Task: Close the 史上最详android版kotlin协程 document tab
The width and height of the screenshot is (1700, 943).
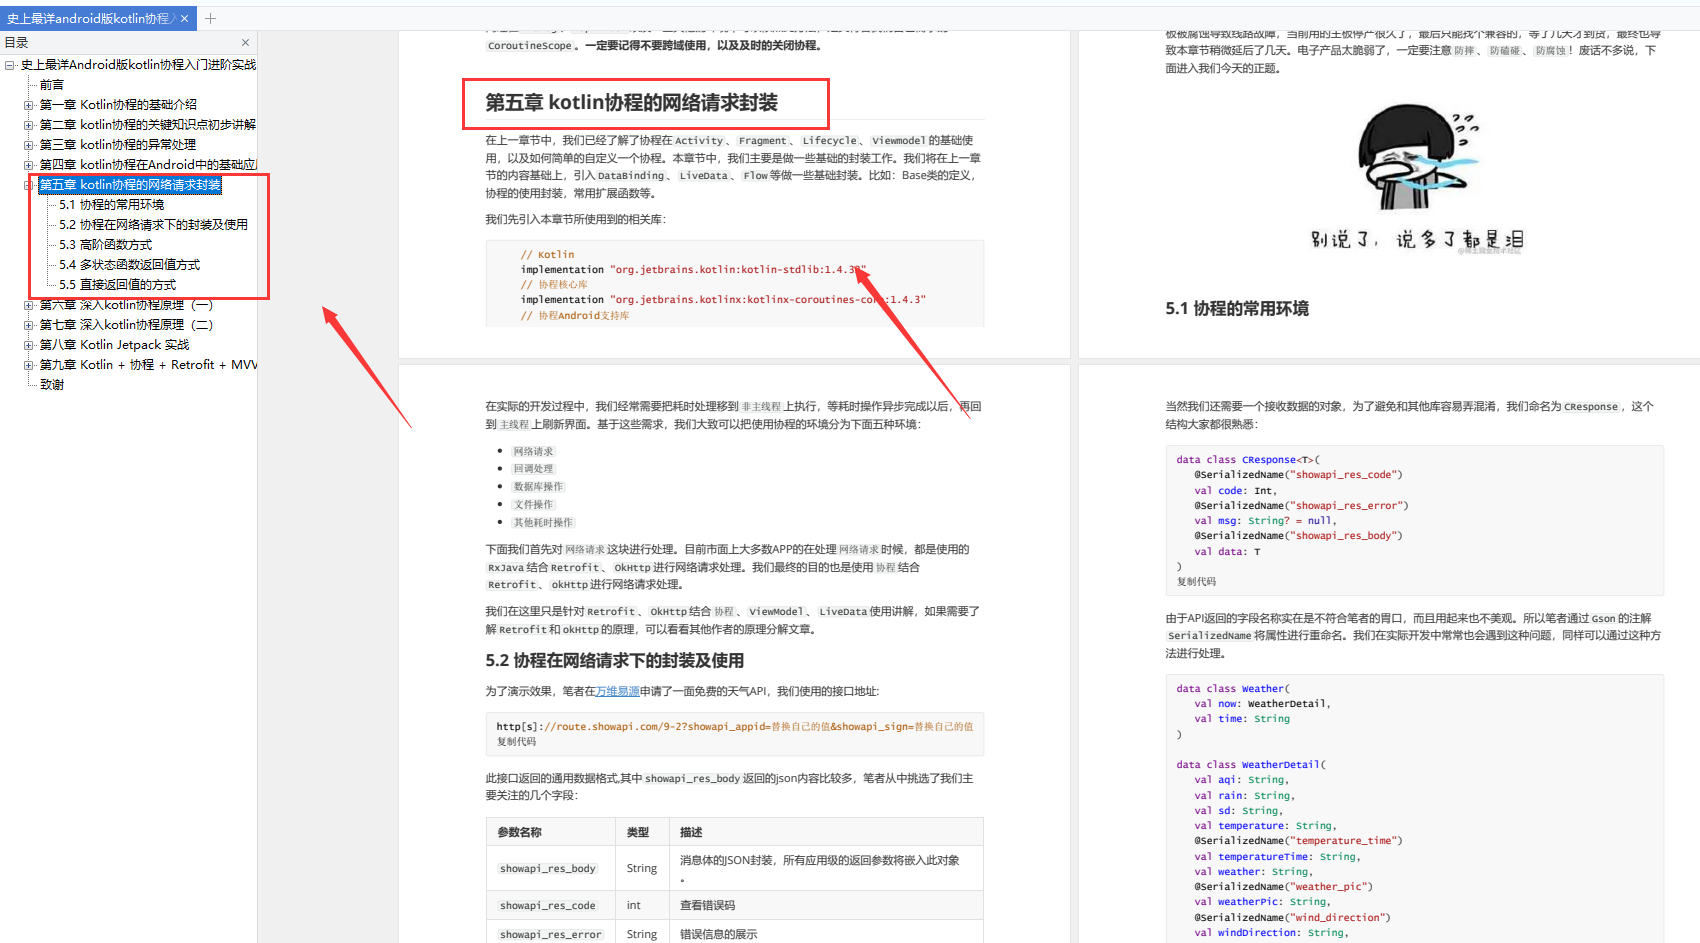Action: 184,18
